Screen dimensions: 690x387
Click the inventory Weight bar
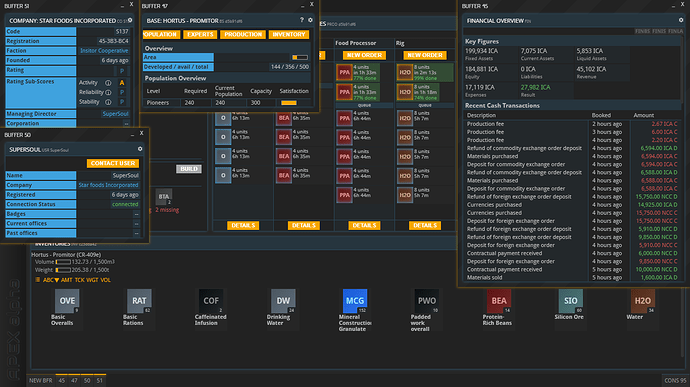pyautogui.click(x=63, y=270)
